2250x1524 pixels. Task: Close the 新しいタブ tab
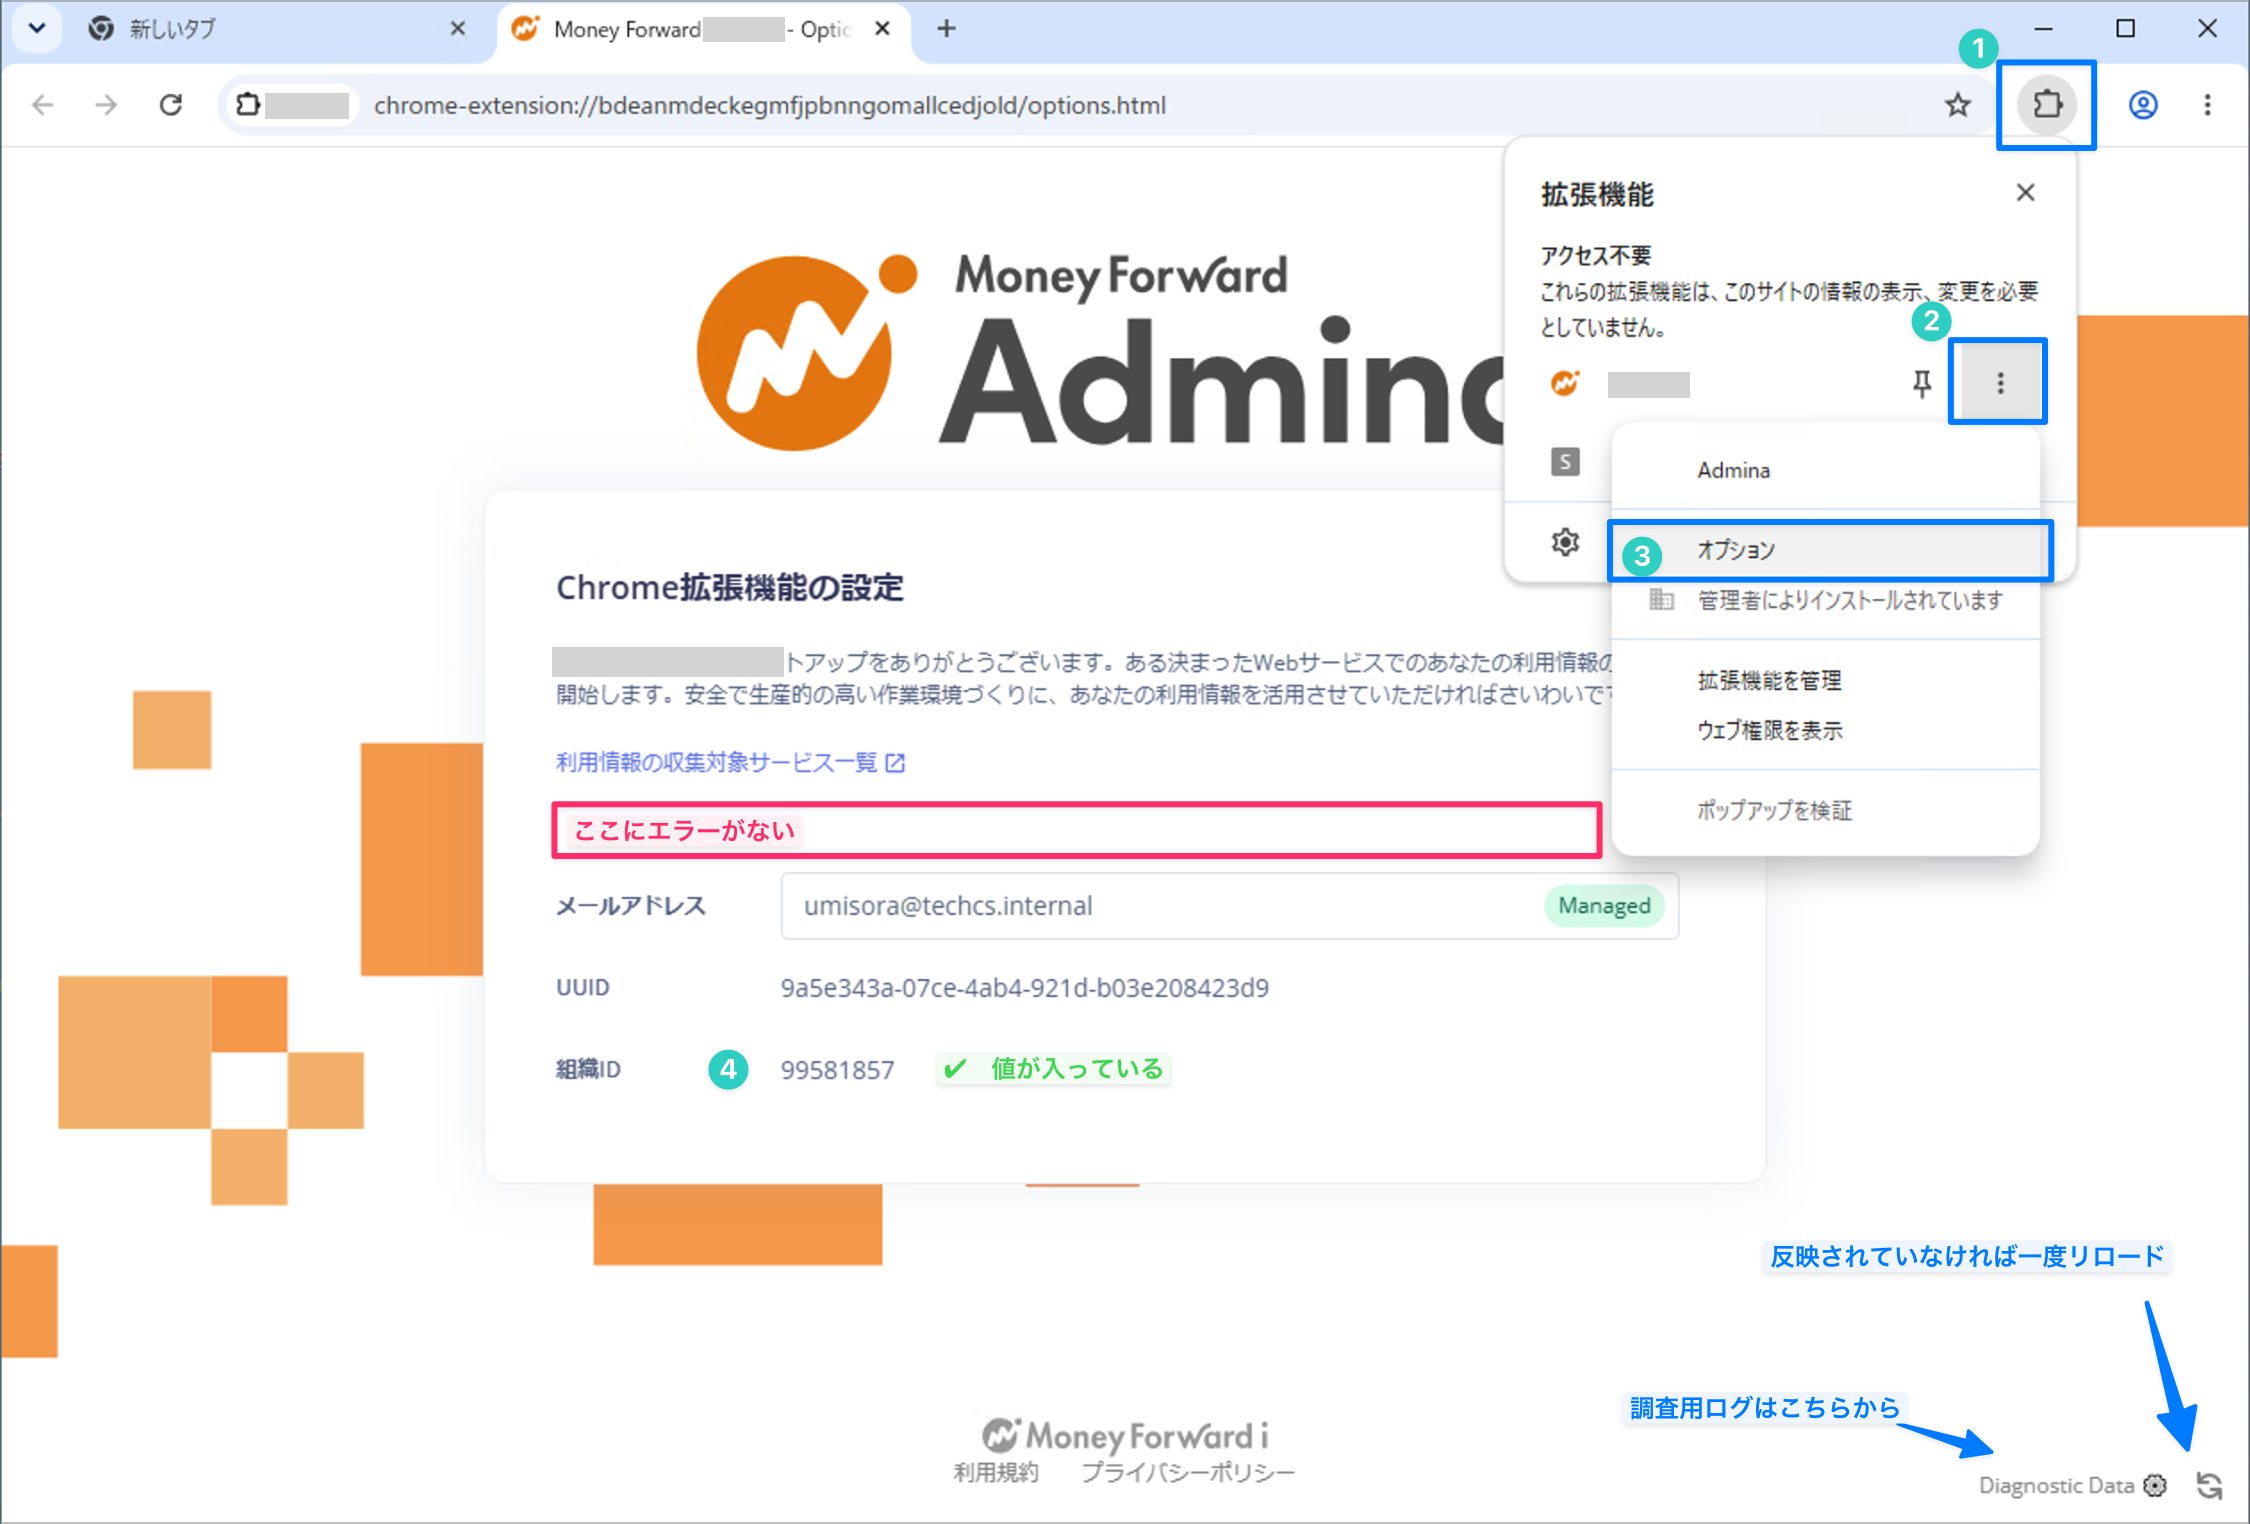458,29
